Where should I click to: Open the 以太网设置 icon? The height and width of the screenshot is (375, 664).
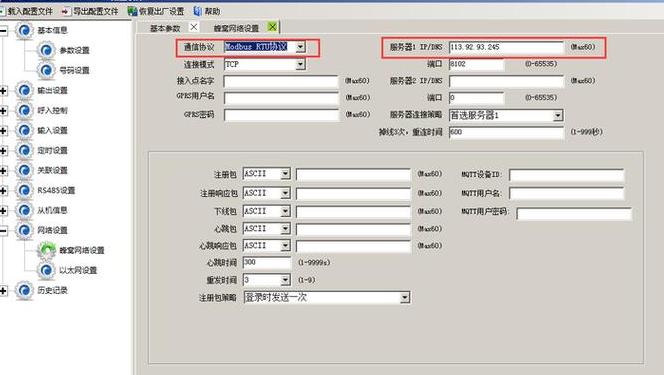point(46,270)
